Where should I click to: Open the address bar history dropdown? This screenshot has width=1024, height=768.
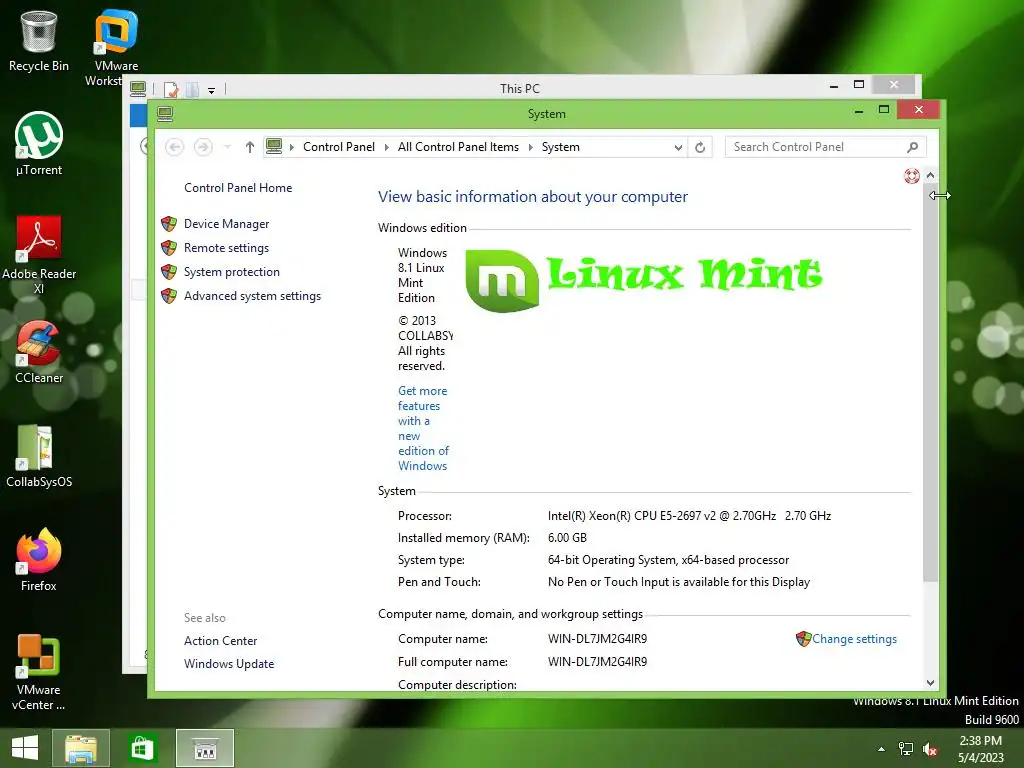[x=678, y=147]
